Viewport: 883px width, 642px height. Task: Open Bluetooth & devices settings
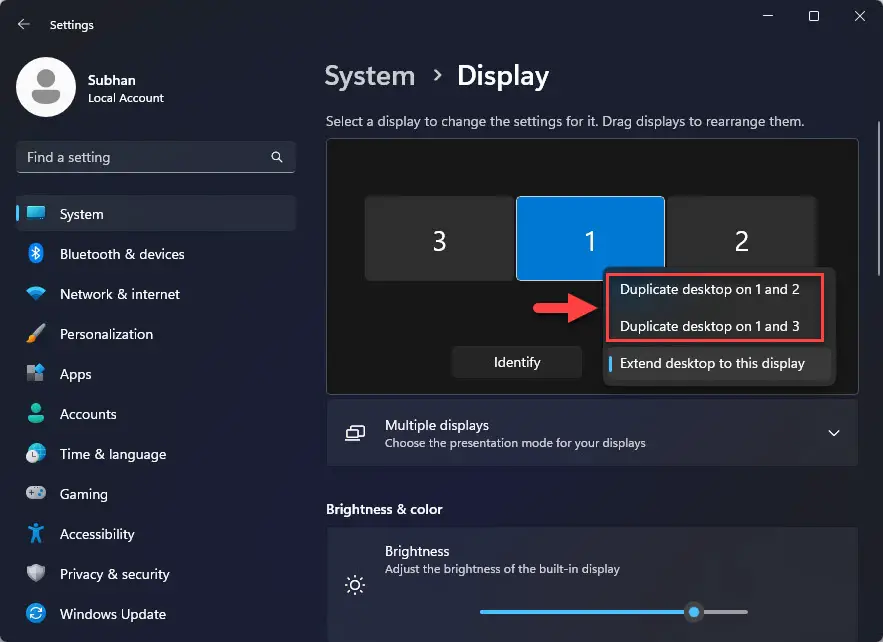pos(120,254)
